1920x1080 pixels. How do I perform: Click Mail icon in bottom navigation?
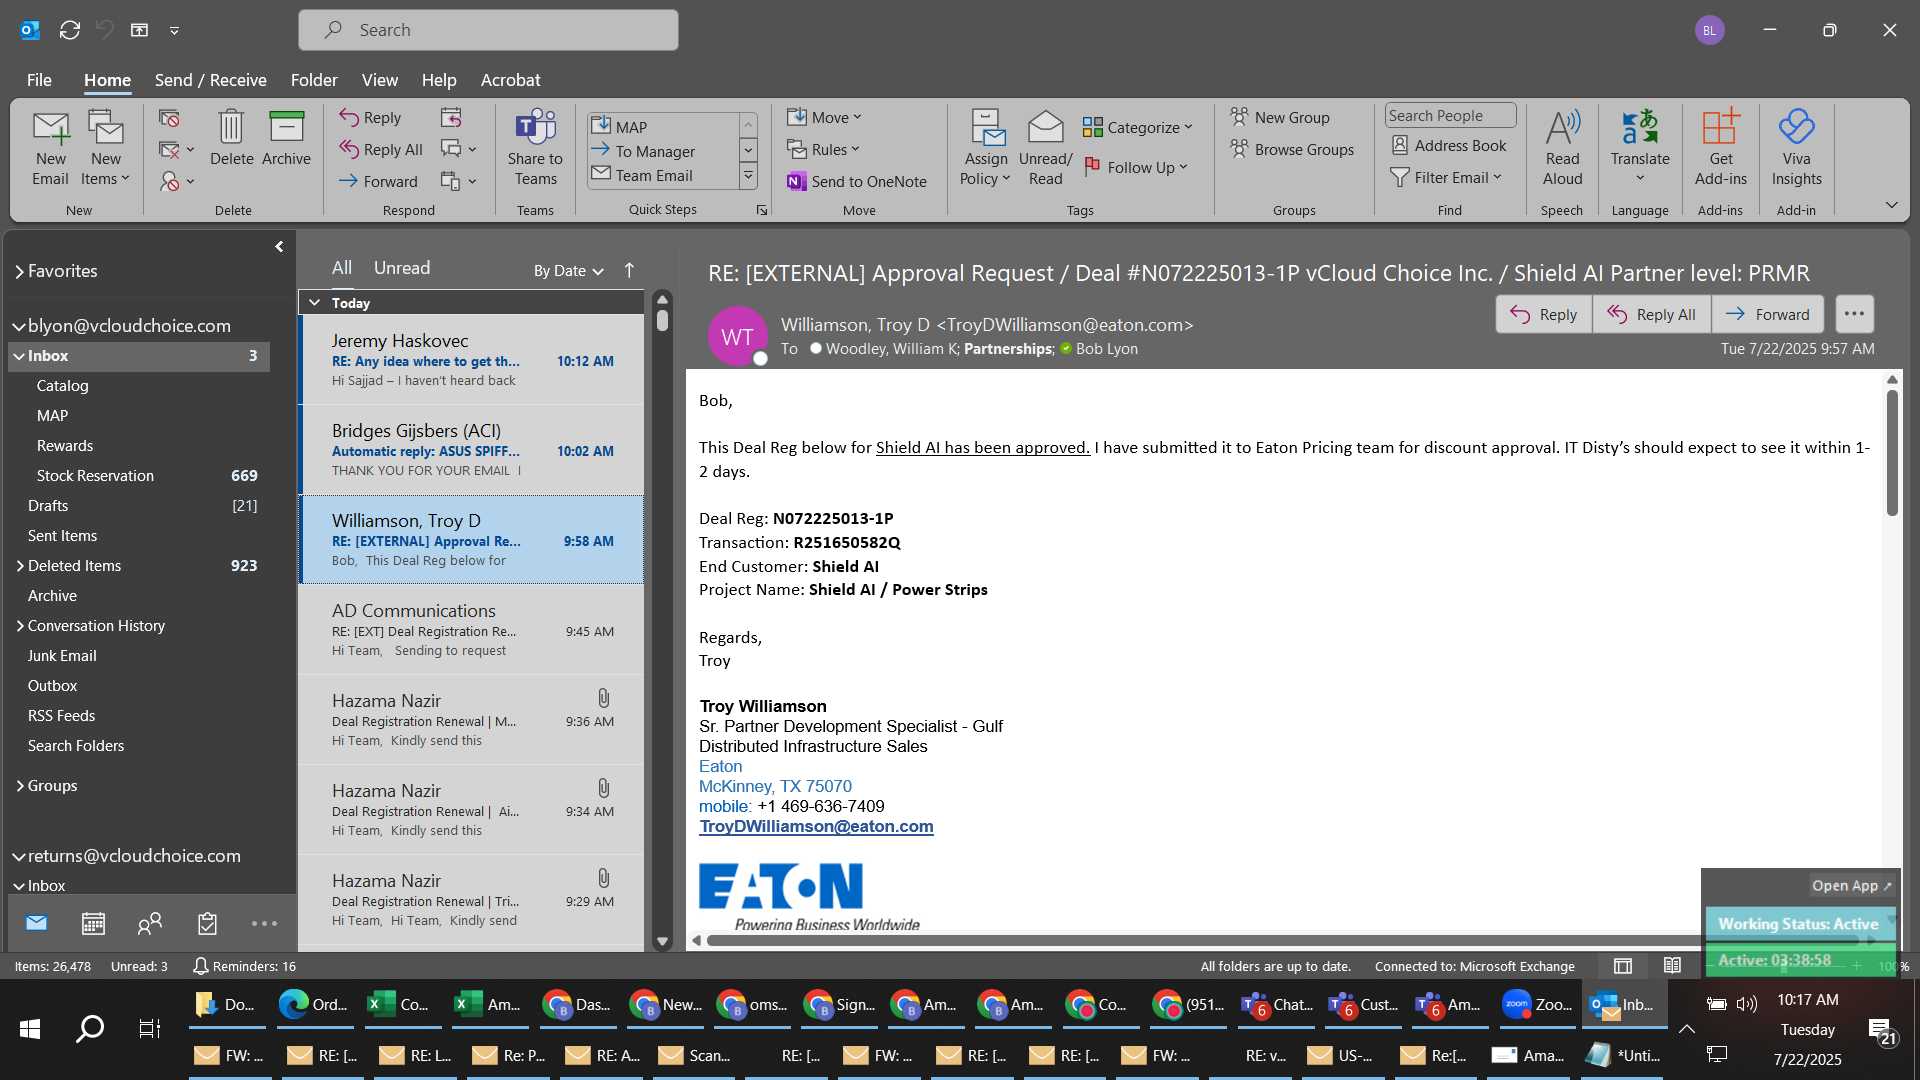[x=36, y=924]
